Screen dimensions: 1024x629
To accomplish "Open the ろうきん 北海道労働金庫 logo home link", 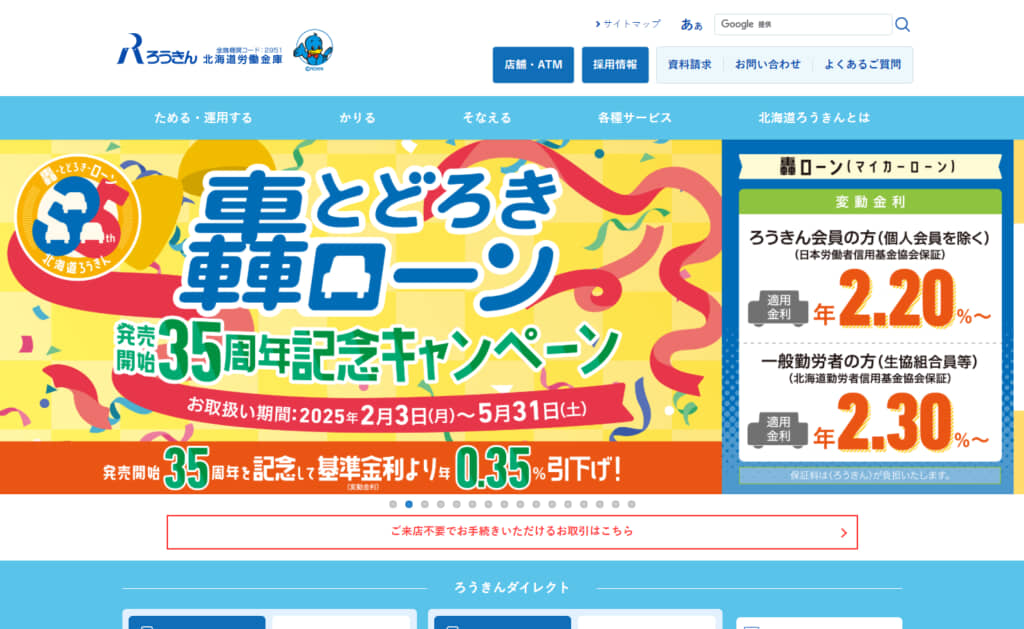I will click(x=200, y=50).
